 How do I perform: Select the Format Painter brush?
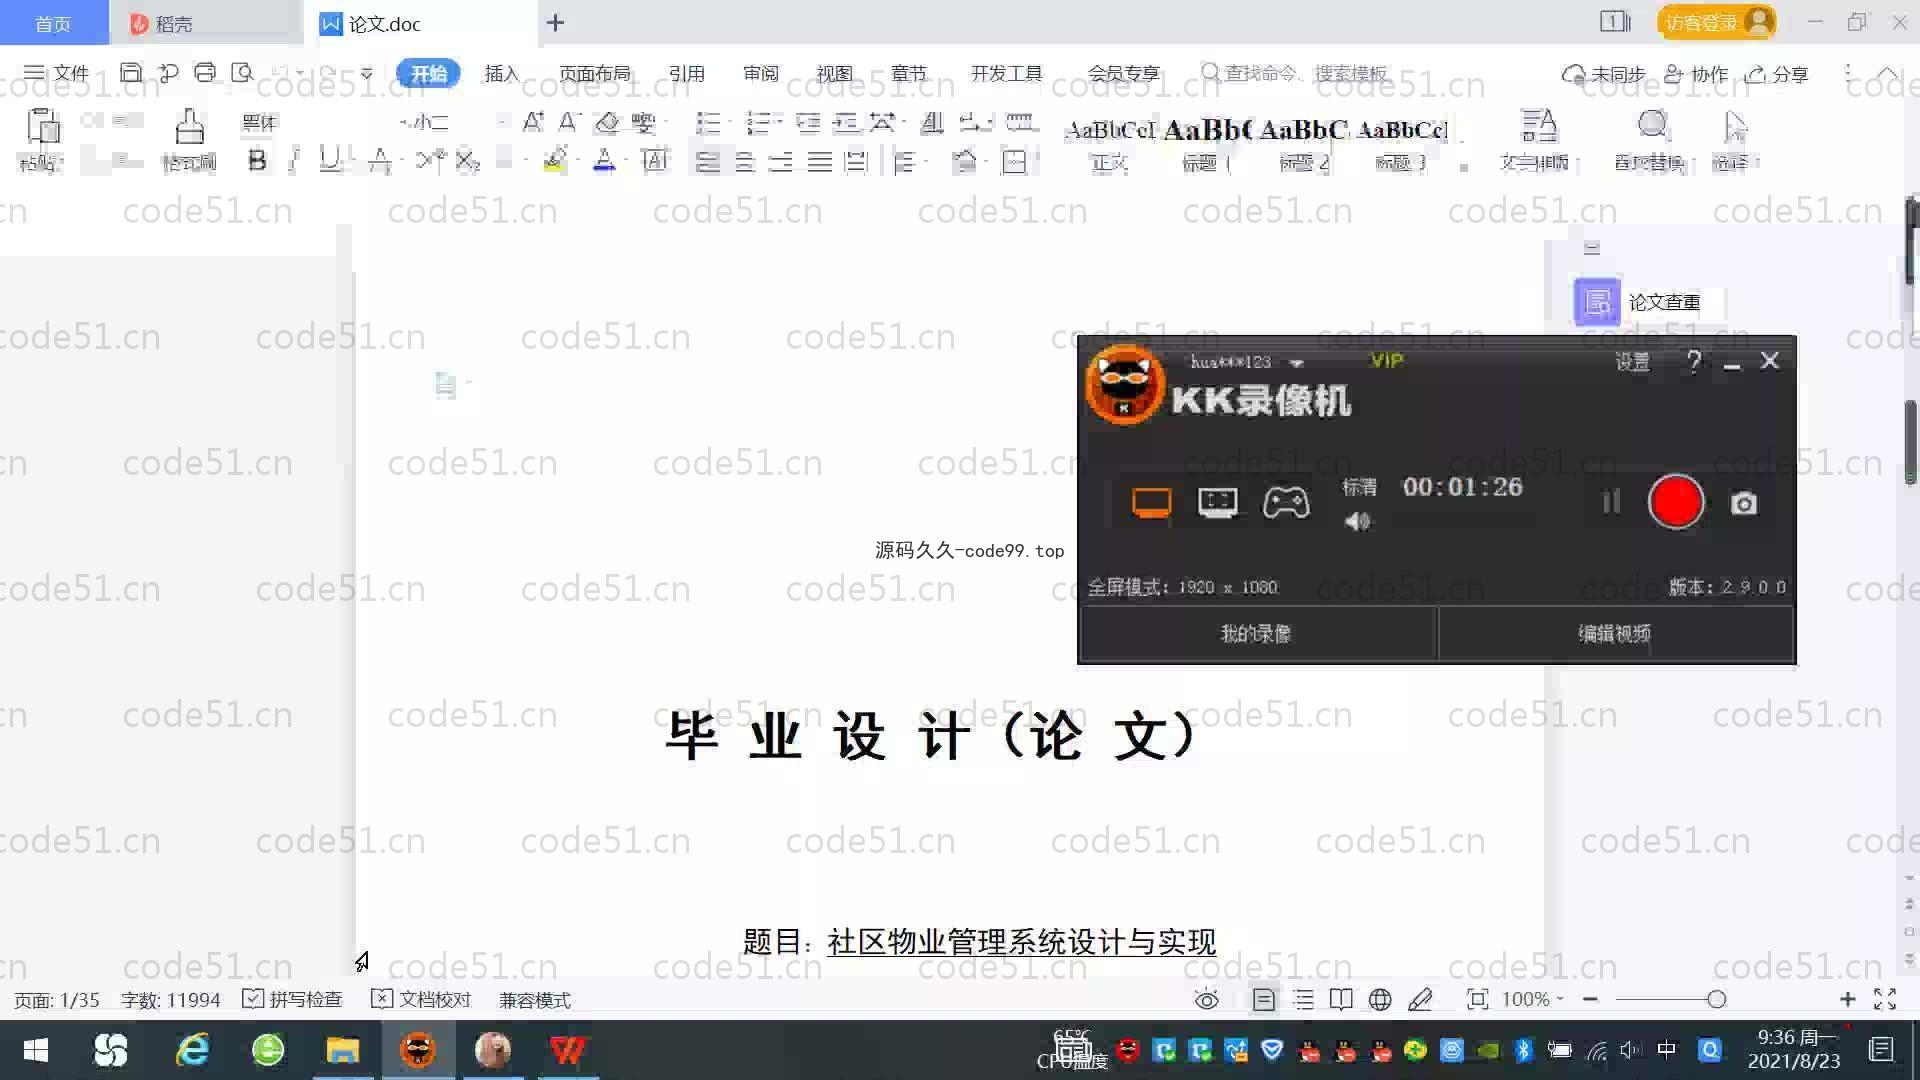click(x=189, y=127)
